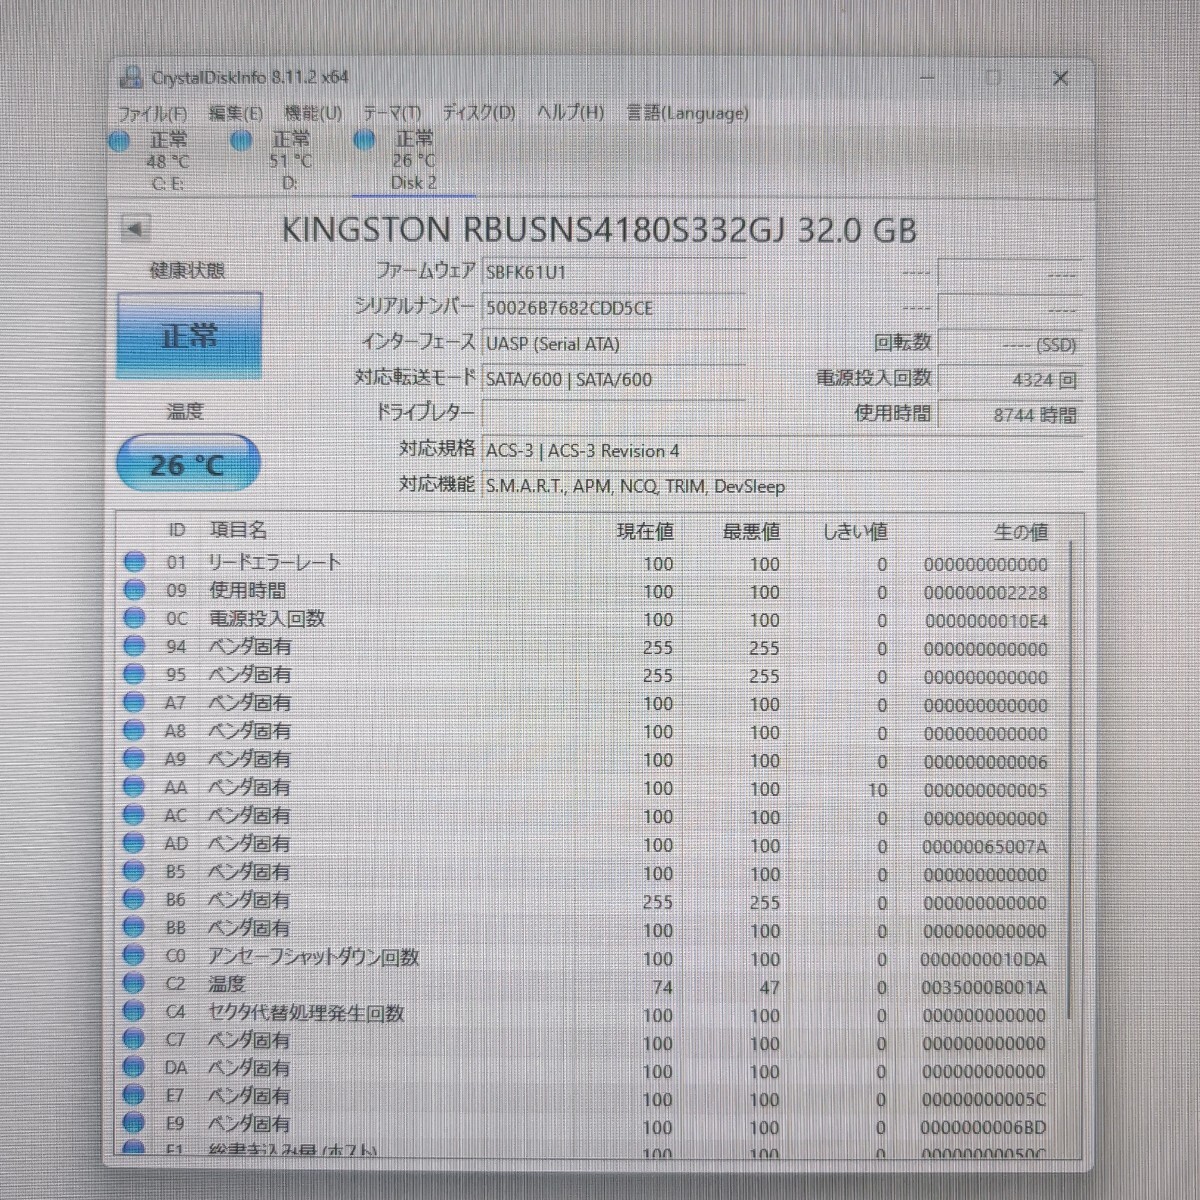Click status dot for C0 アンセーフシャットダウン回数
The image size is (1200, 1200).
coord(134,957)
